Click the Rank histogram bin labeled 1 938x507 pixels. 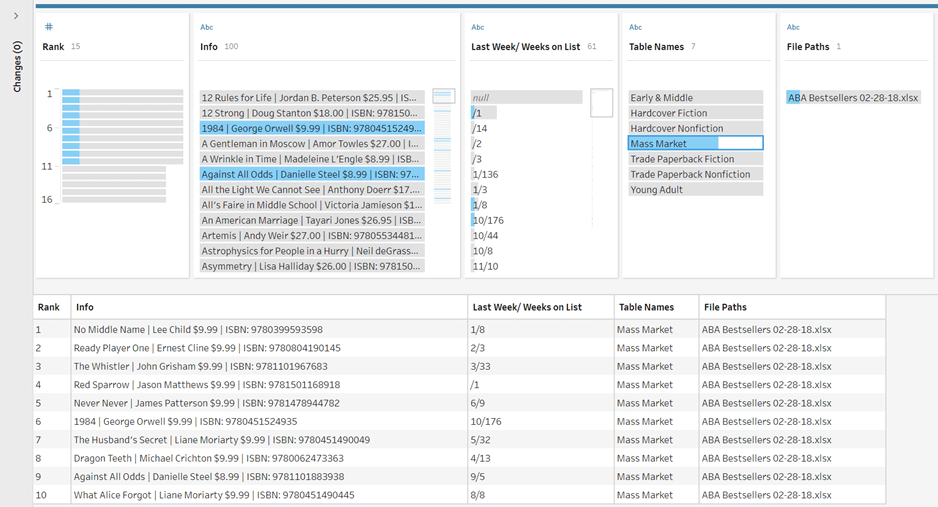coord(123,93)
